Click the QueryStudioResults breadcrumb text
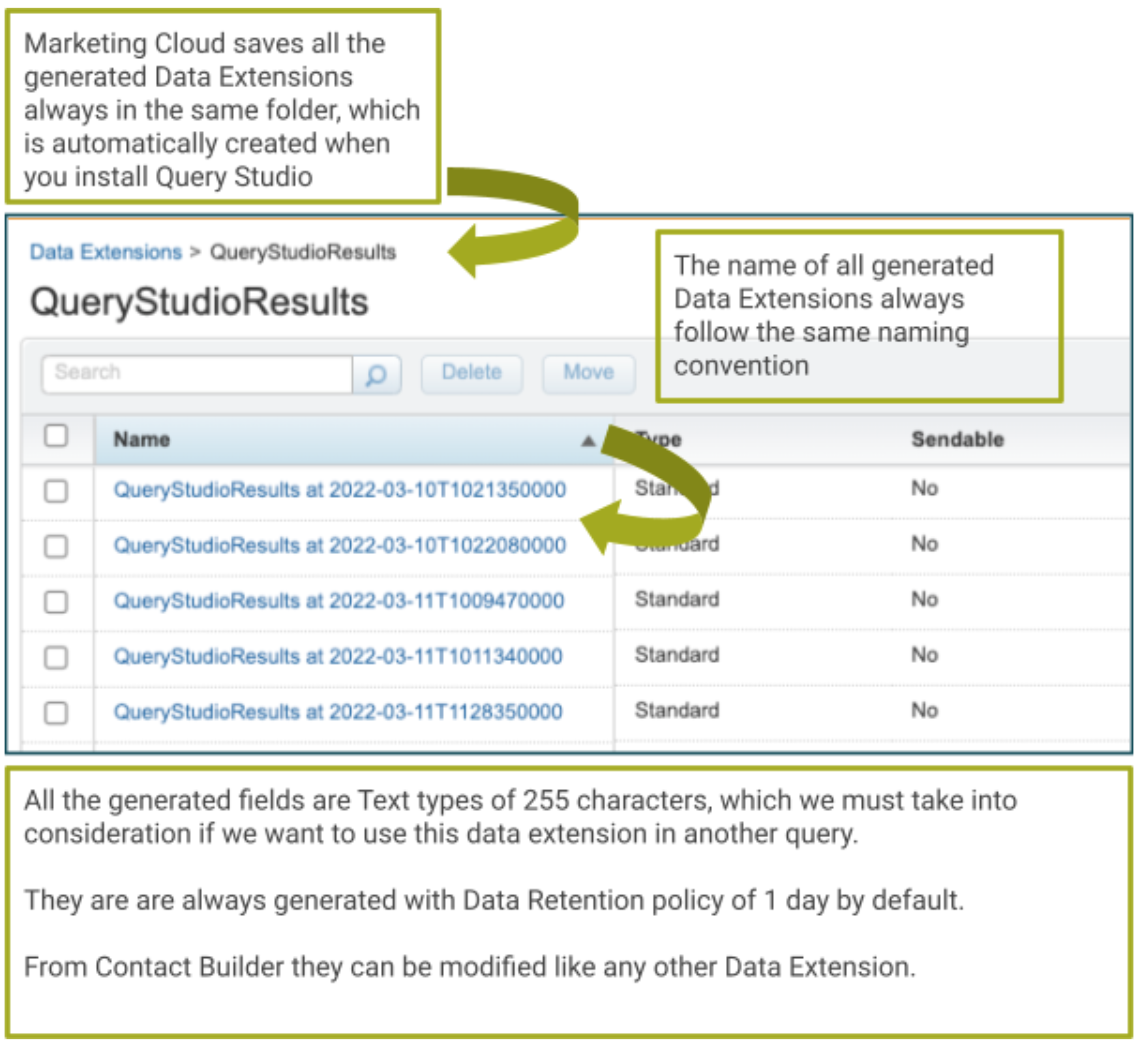The width and height of the screenshot is (1142, 1044). (x=303, y=252)
